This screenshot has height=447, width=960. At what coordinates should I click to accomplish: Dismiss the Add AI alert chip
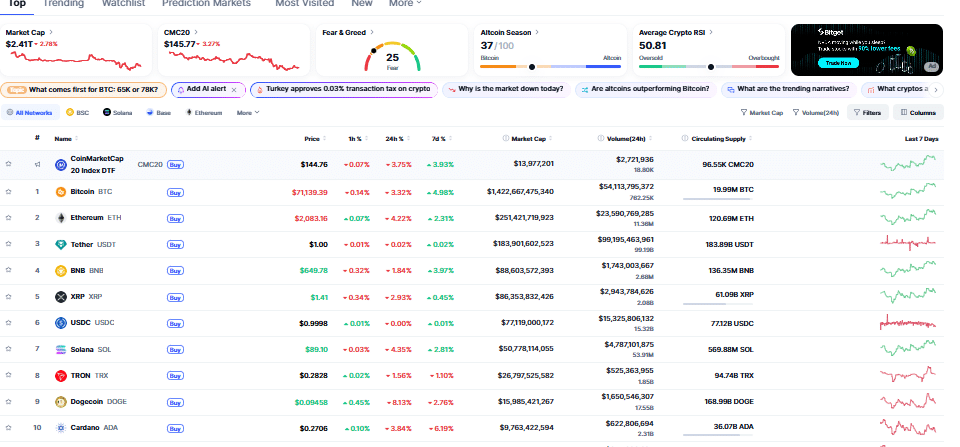(x=234, y=89)
